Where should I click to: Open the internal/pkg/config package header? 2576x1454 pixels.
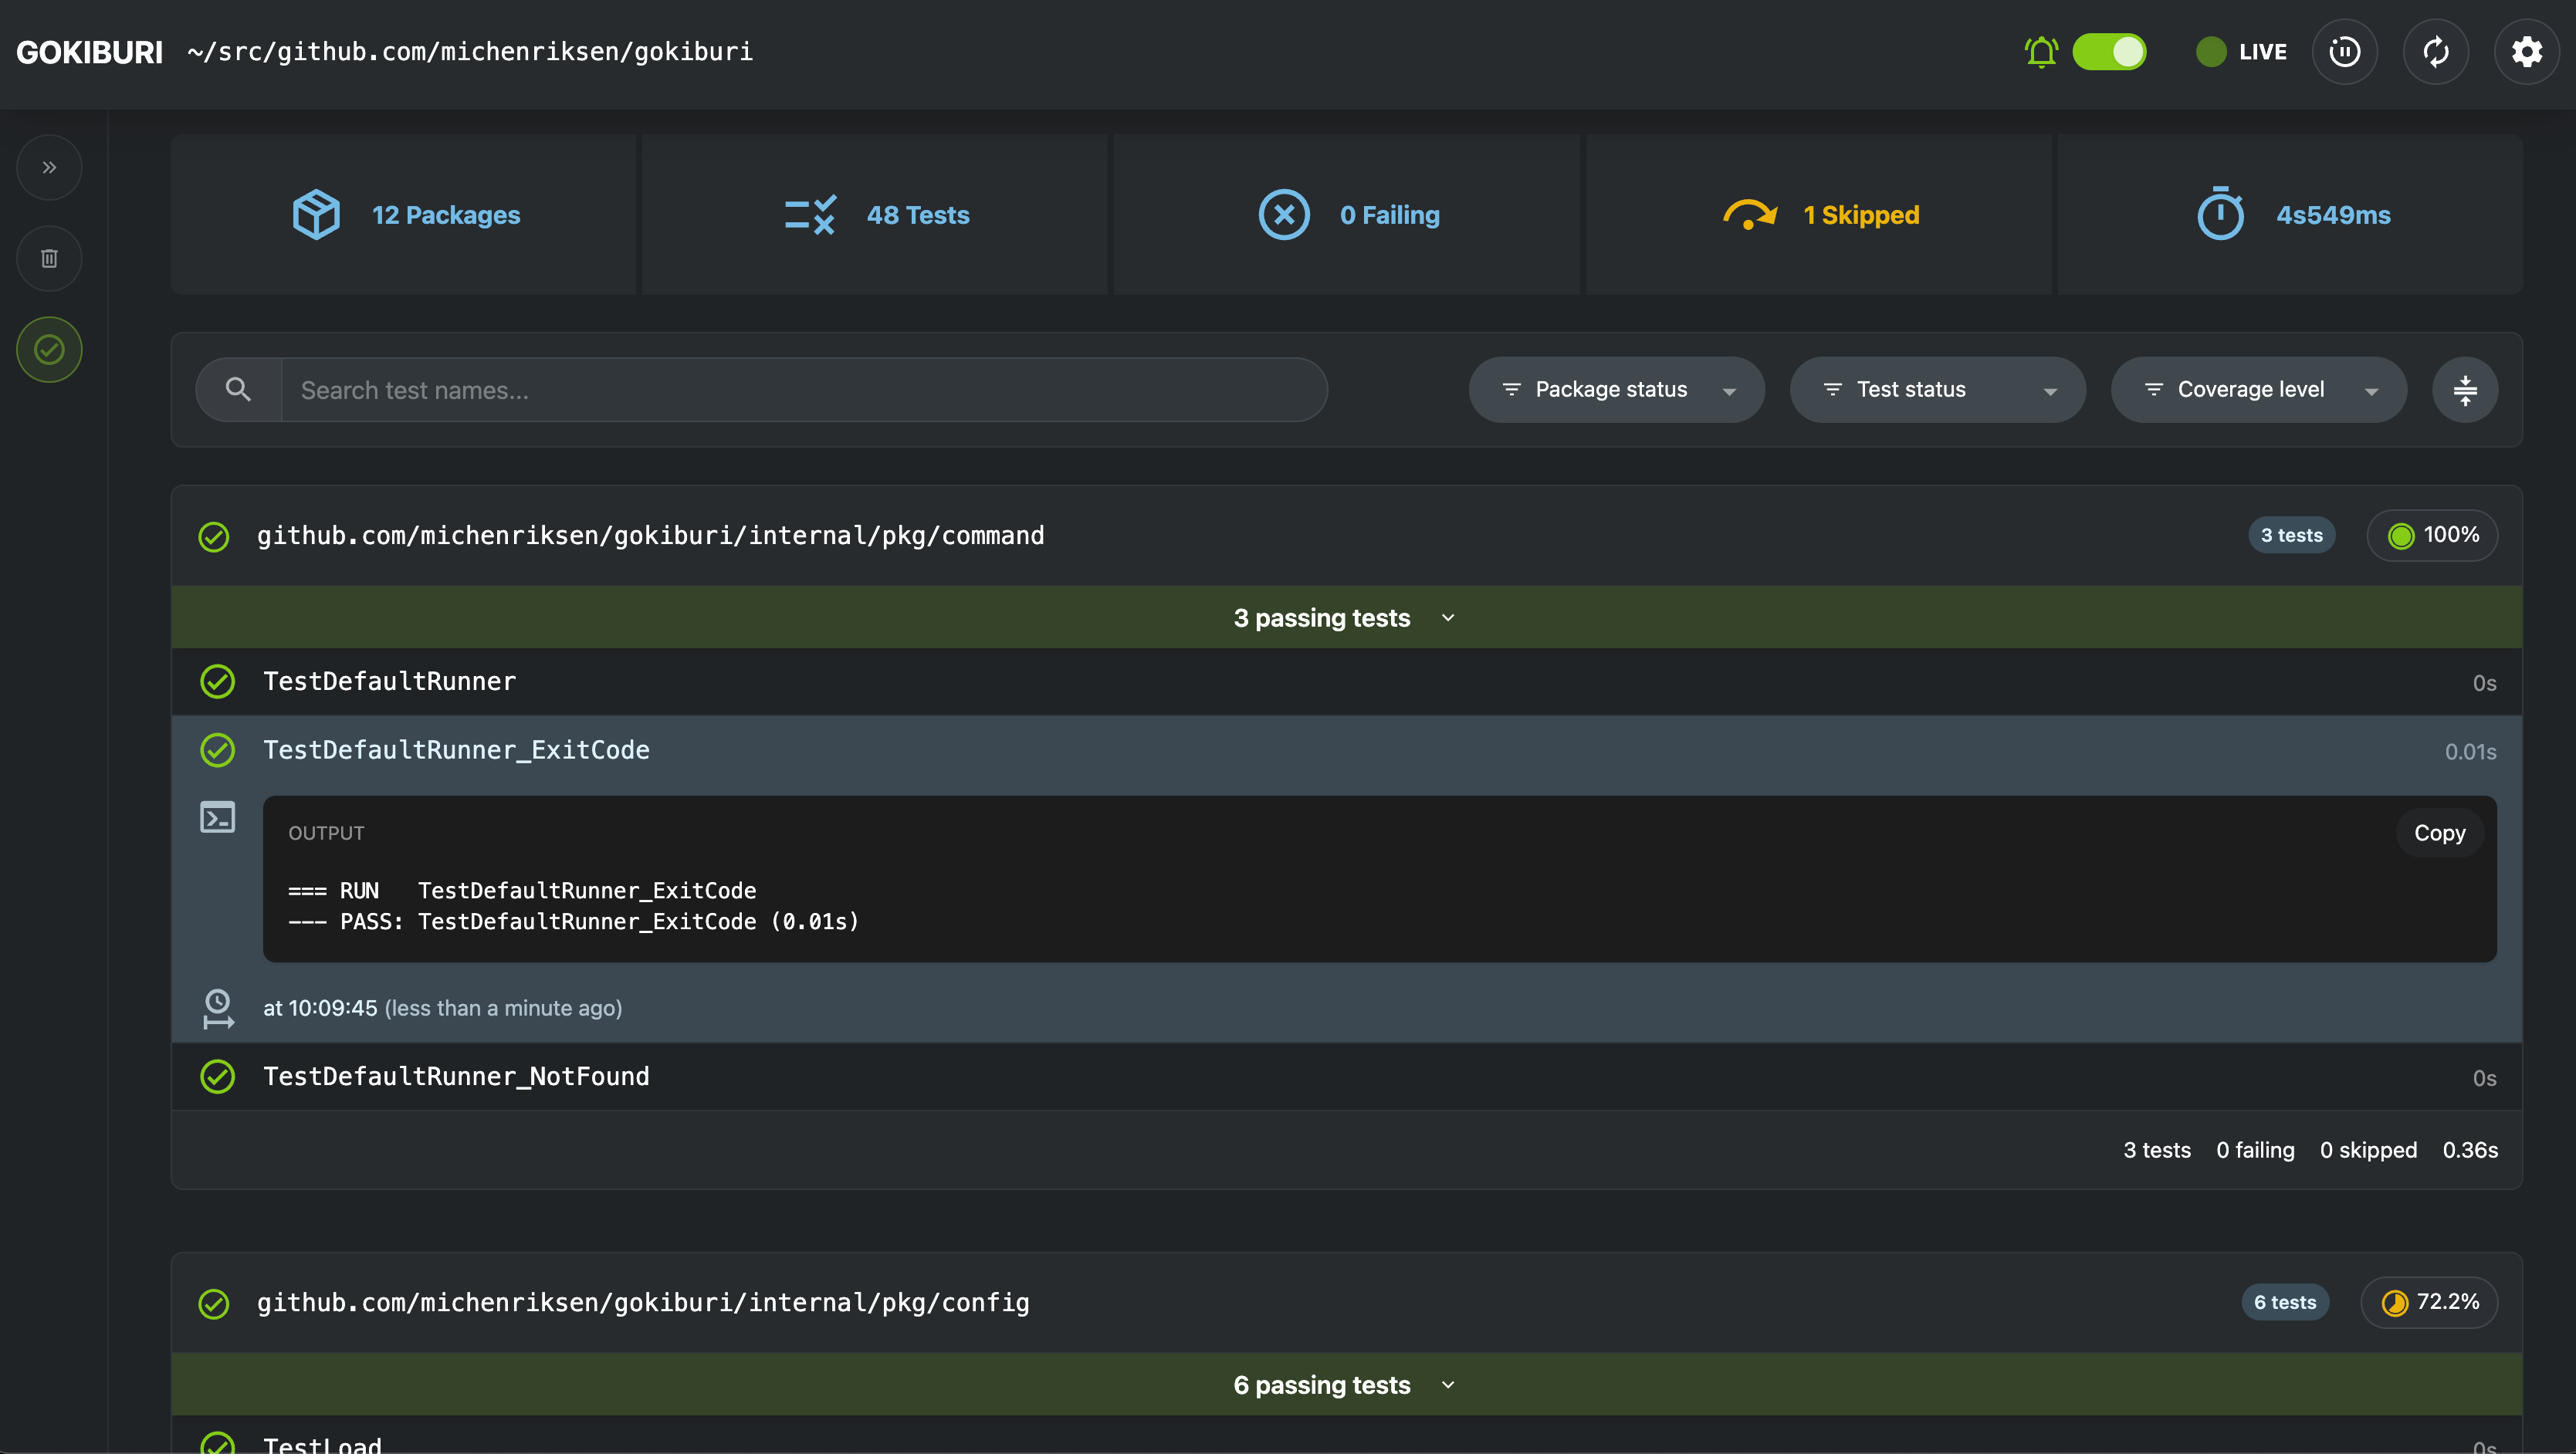tap(643, 1302)
